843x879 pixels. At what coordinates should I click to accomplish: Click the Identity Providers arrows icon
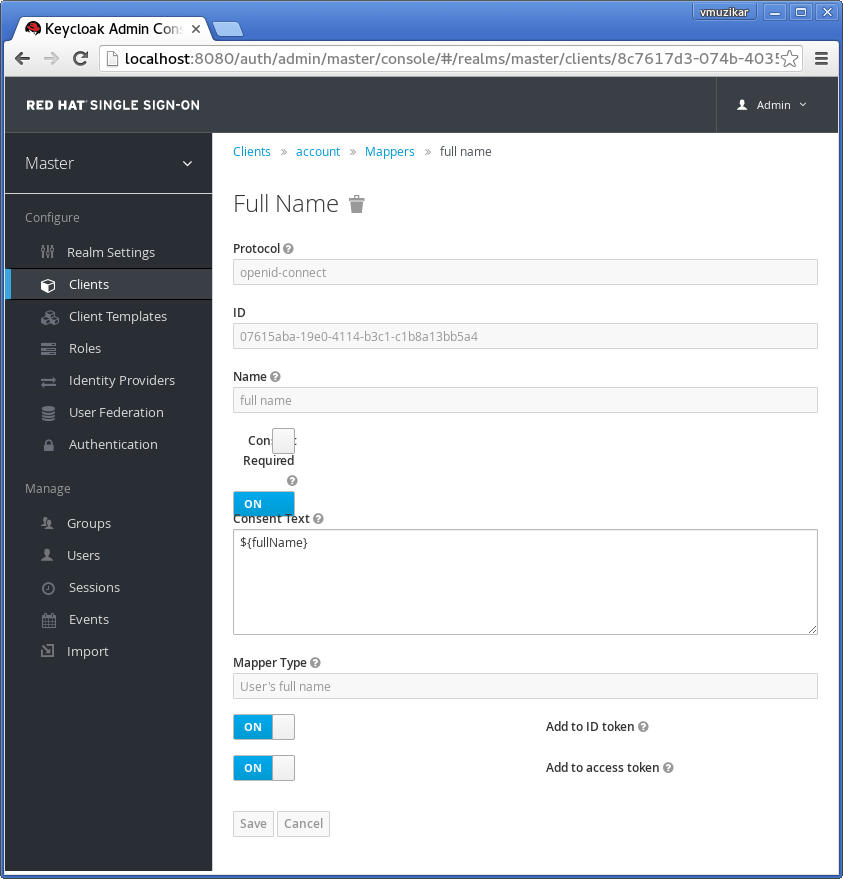pos(48,381)
